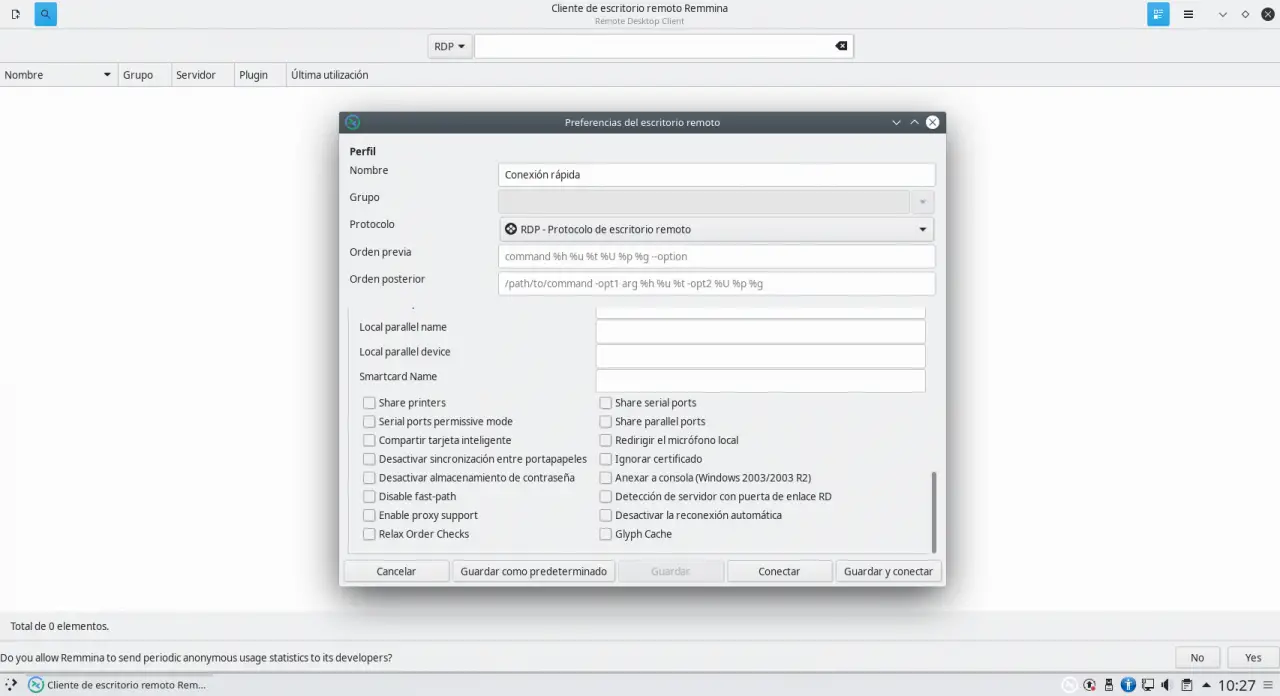Focus the Local parallel device field
This screenshot has height=696, width=1280.
coord(760,356)
